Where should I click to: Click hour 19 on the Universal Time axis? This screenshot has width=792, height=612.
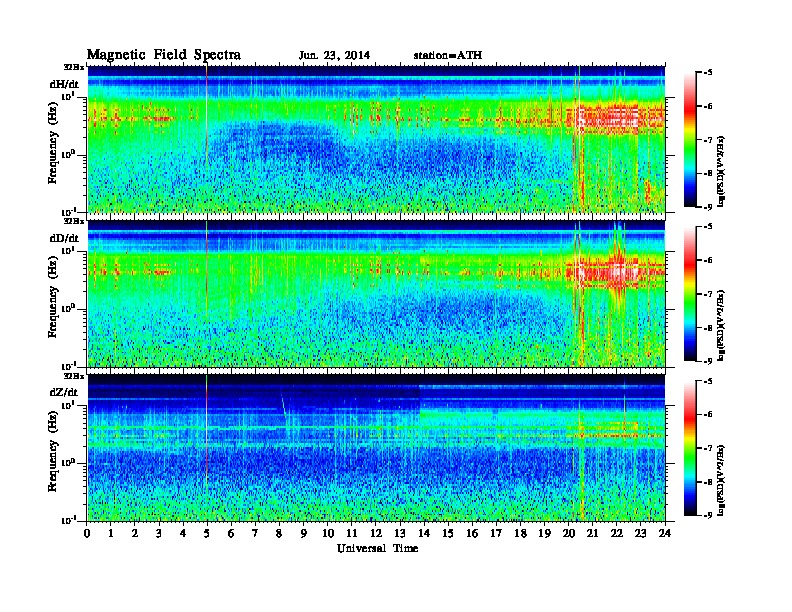[544, 533]
